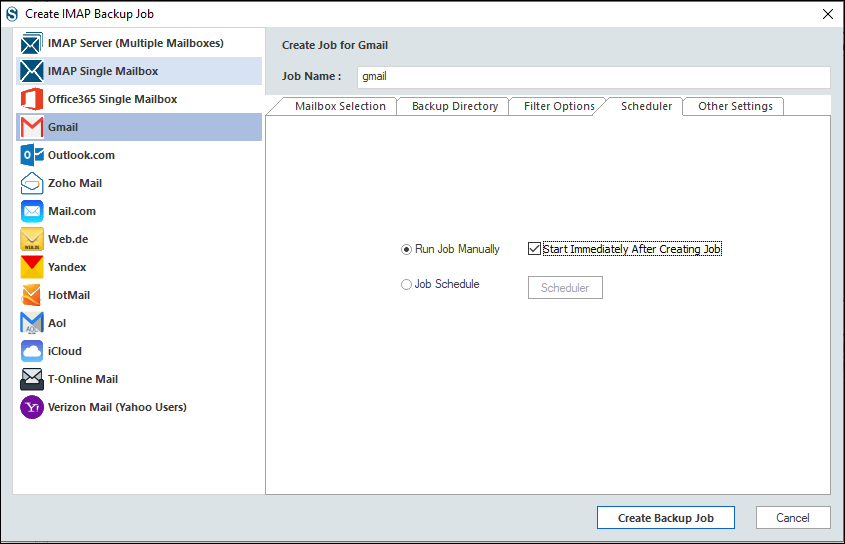The width and height of the screenshot is (845, 544).
Task: Click the 'Web.de' text
Action: 68,239
